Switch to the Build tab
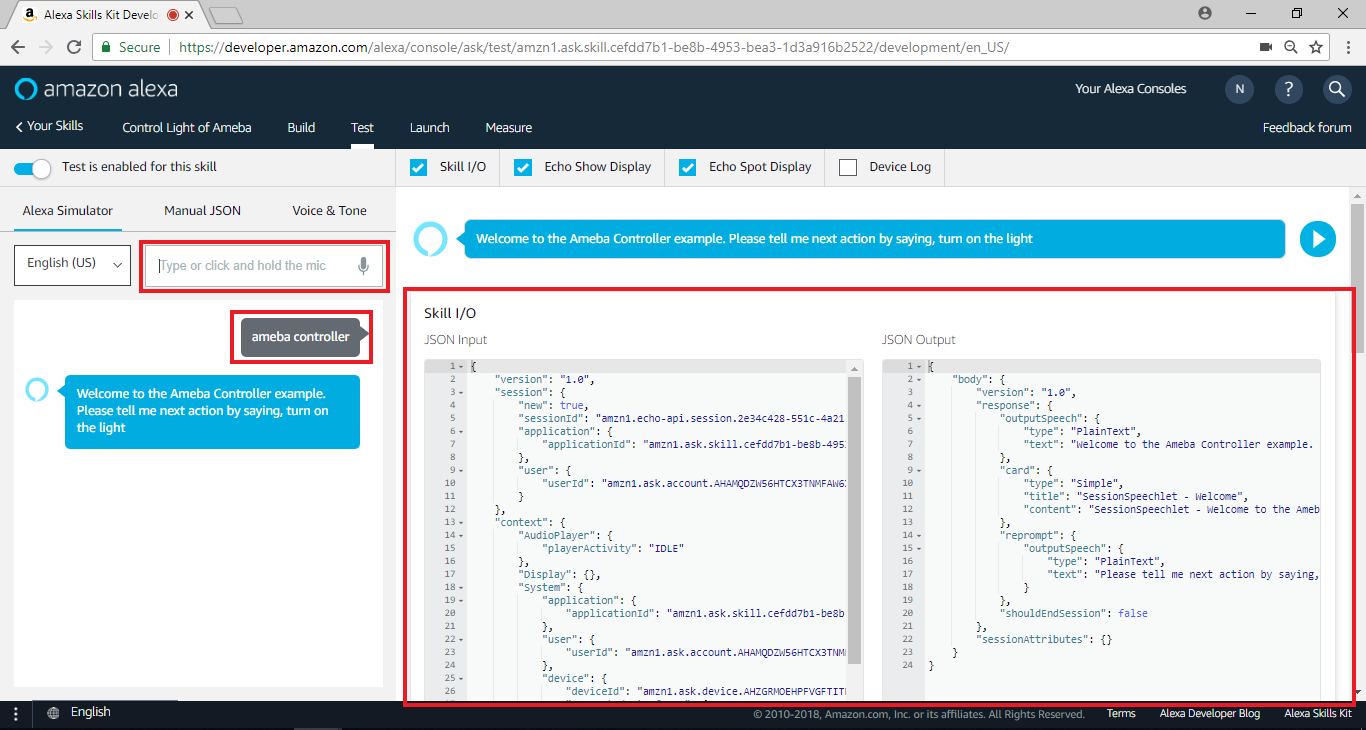 [301, 128]
